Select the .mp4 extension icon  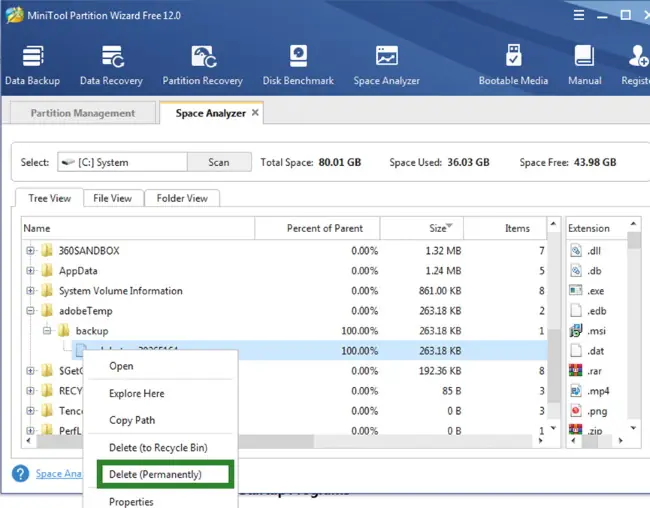tap(576, 391)
